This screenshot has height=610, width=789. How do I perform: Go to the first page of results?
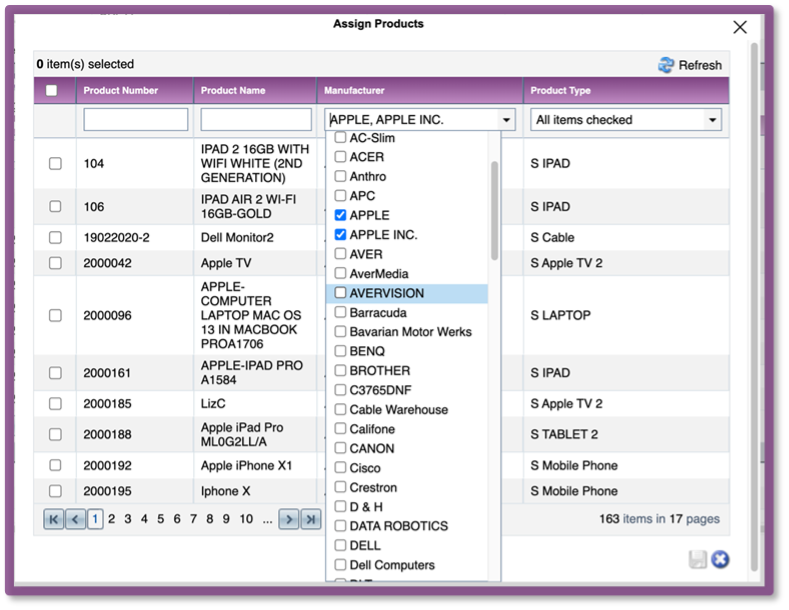[54, 519]
